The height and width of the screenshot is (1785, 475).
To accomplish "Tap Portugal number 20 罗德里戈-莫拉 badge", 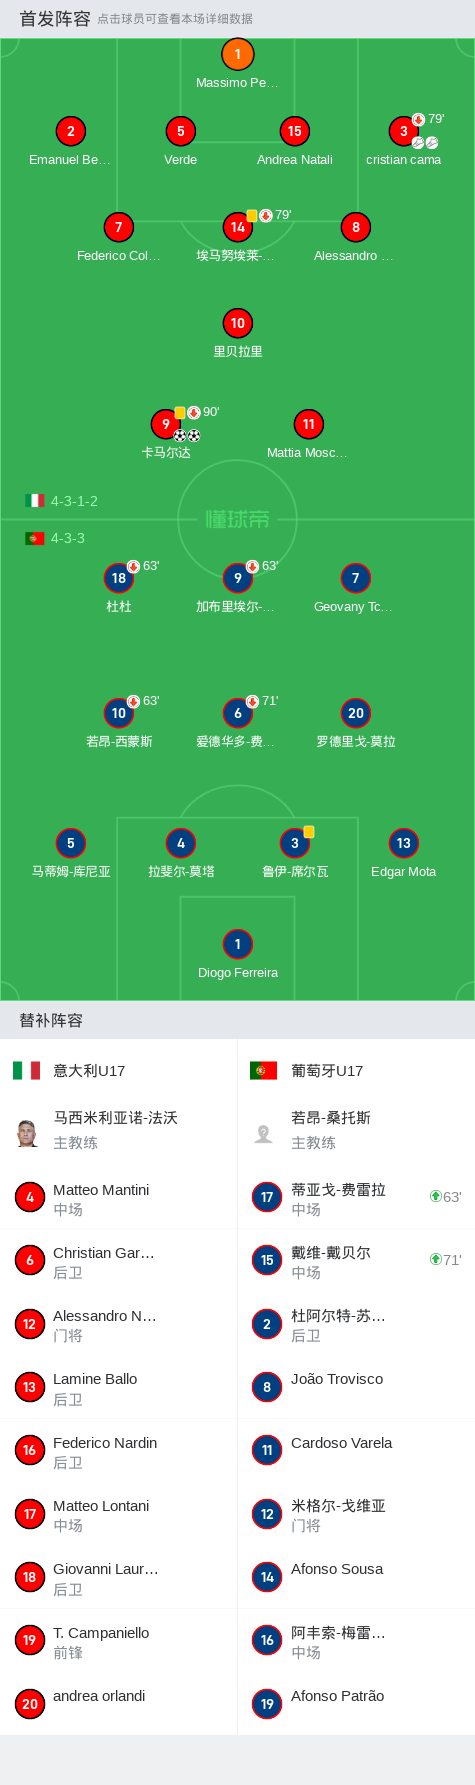I will click(x=356, y=713).
